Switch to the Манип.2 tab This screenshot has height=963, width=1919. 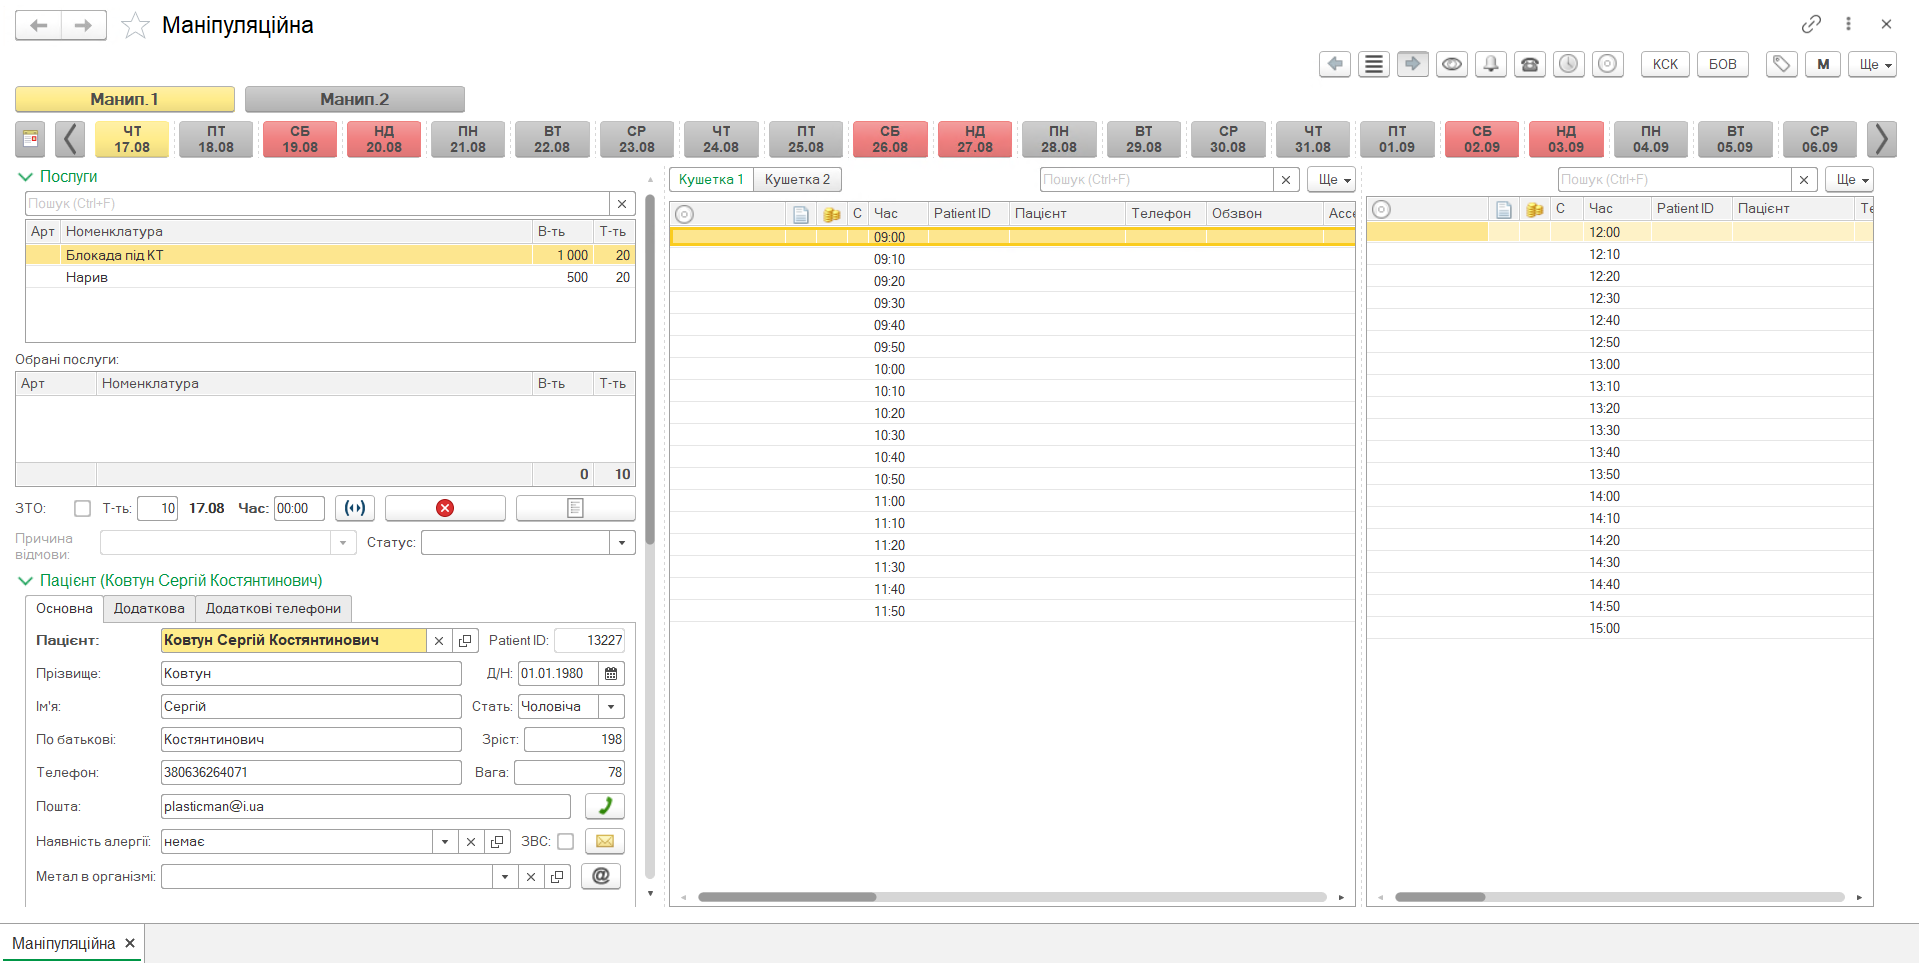point(354,99)
